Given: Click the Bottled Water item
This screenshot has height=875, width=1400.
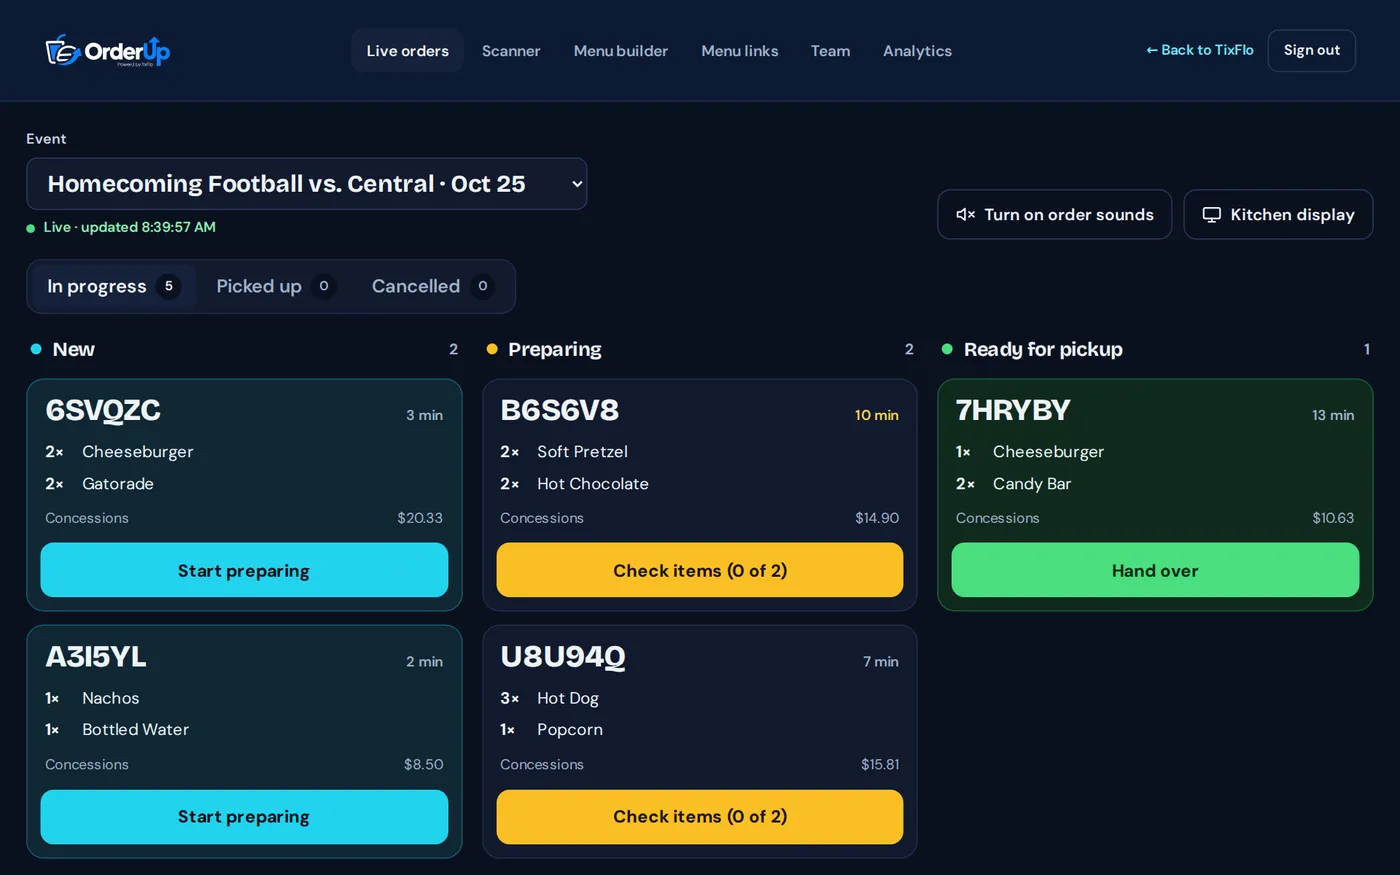Looking at the screenshot, I should click(x=136, y=730).
